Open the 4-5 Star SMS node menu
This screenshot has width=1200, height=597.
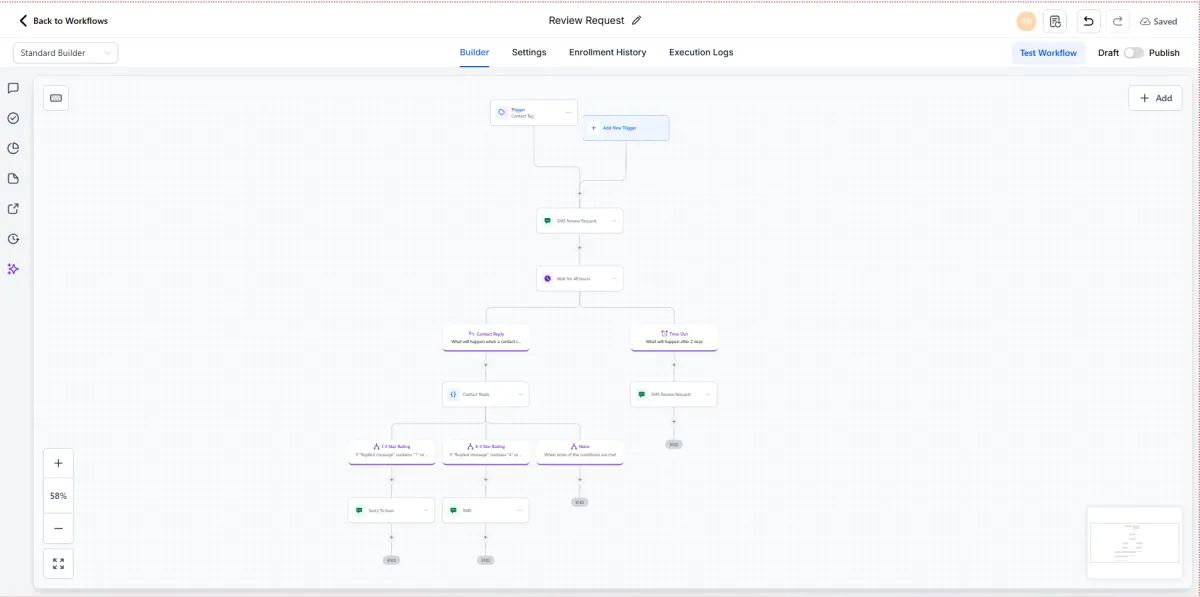(x=520, y=510)
